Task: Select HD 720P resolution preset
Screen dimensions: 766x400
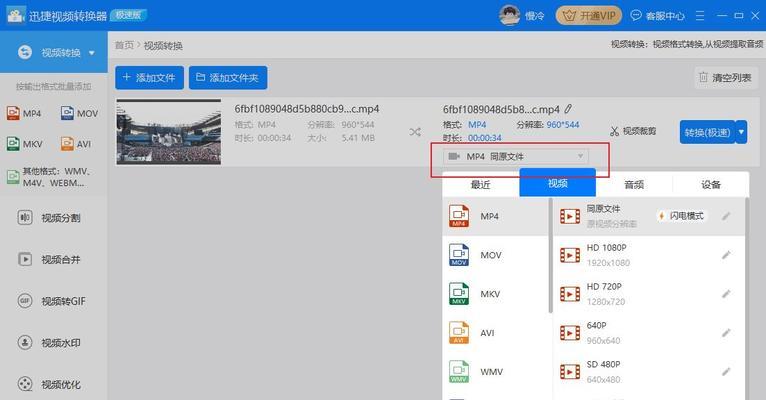Action: click(649, 294)
